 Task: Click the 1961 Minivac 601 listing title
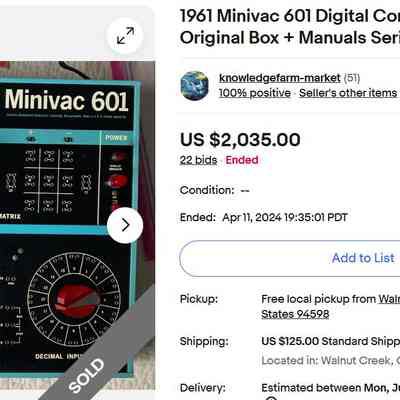290,27
